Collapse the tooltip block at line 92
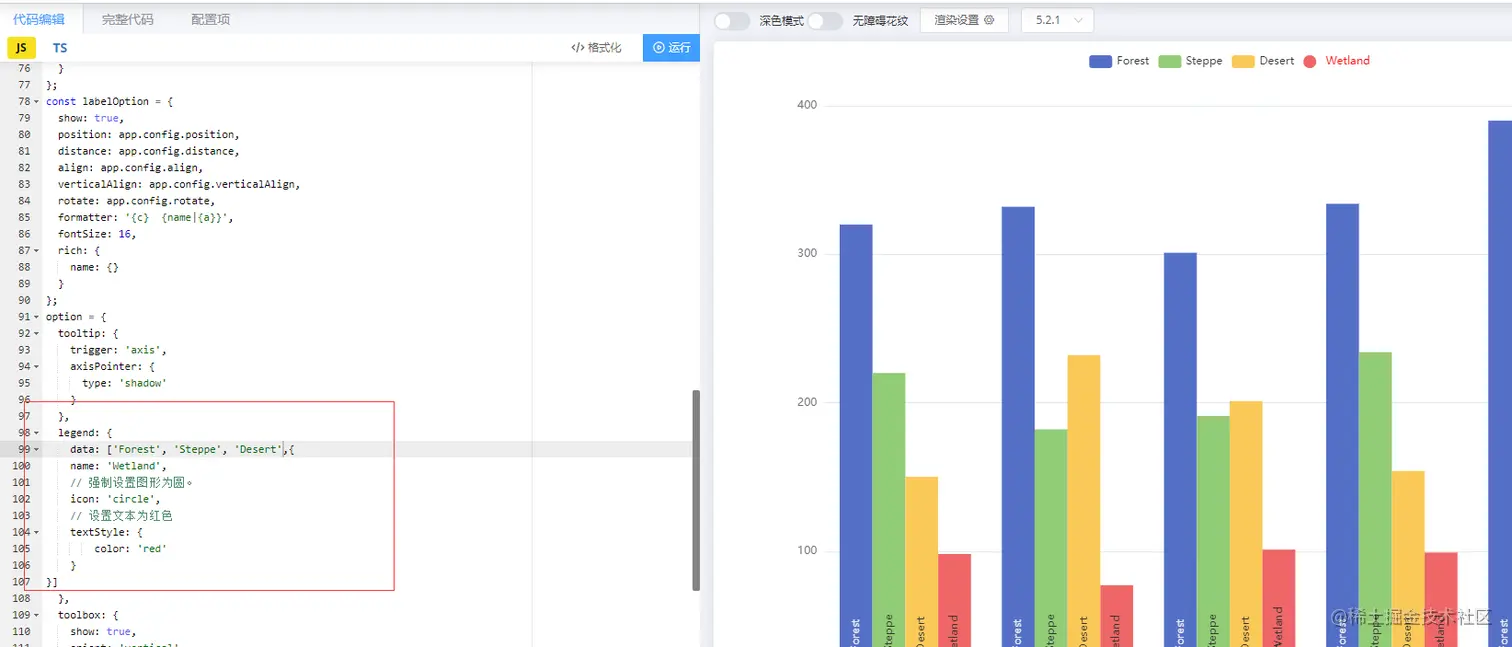 pos(37,334)
